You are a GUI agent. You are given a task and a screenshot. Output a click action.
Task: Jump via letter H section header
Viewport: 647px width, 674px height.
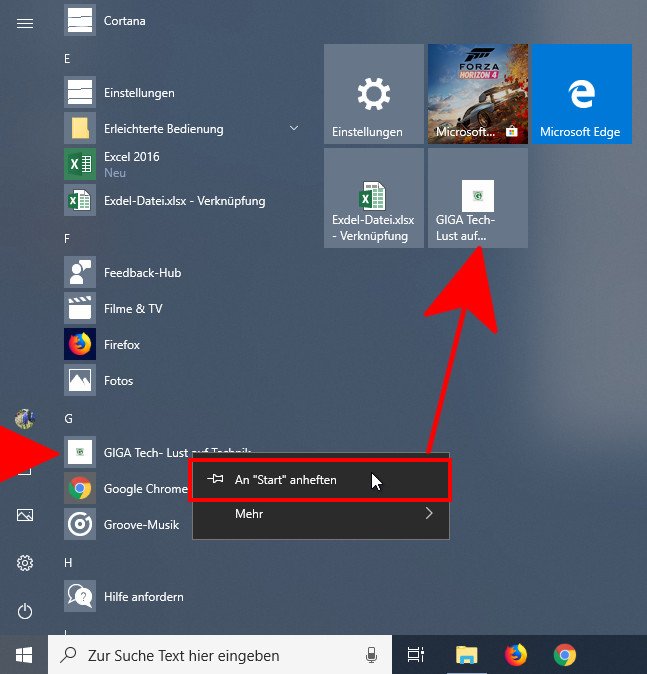pyautogui.click(x=68, y=563)
